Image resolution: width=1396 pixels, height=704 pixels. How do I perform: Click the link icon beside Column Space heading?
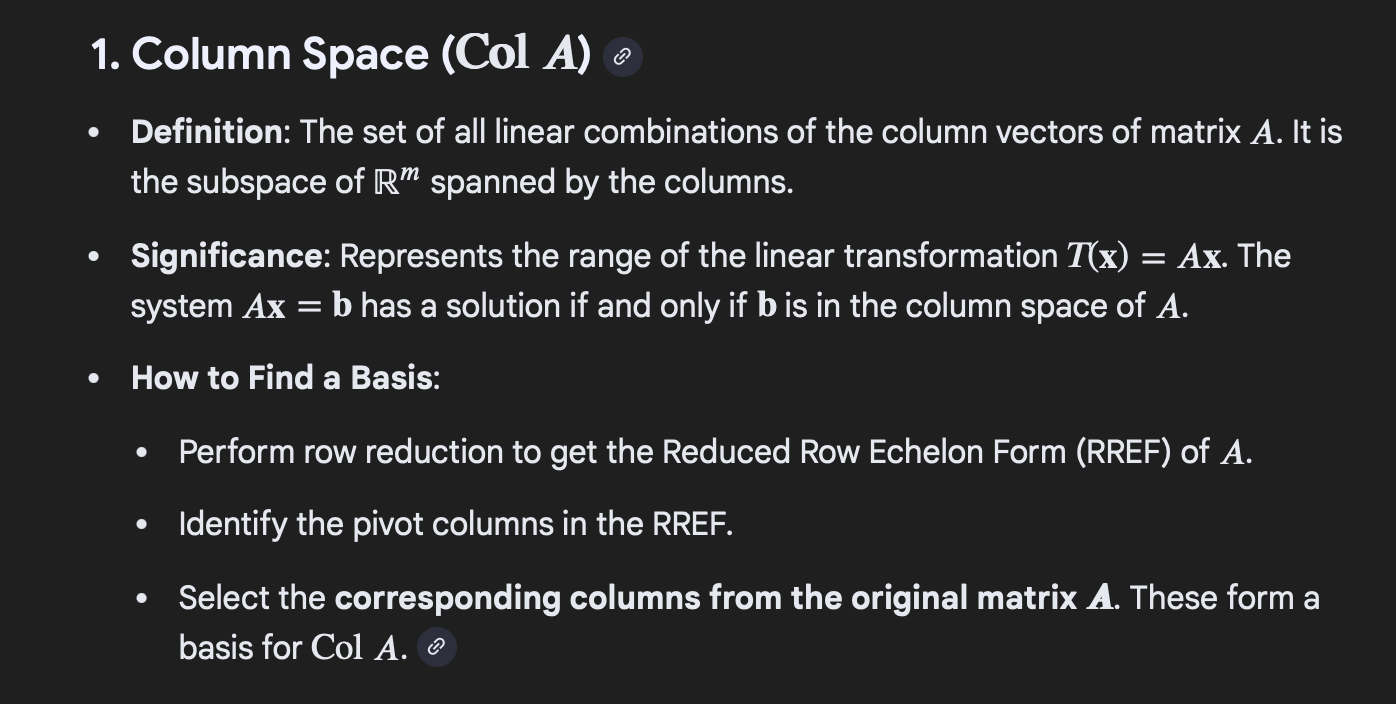coord(622,58)
